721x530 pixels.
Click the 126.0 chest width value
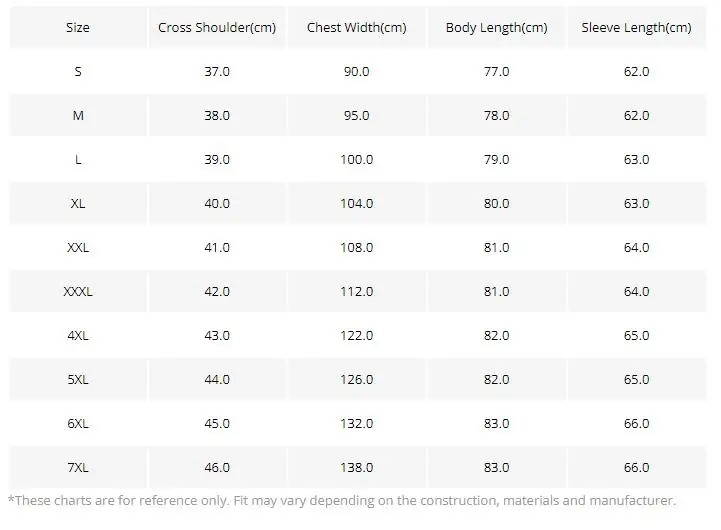(x=356, y=380)
